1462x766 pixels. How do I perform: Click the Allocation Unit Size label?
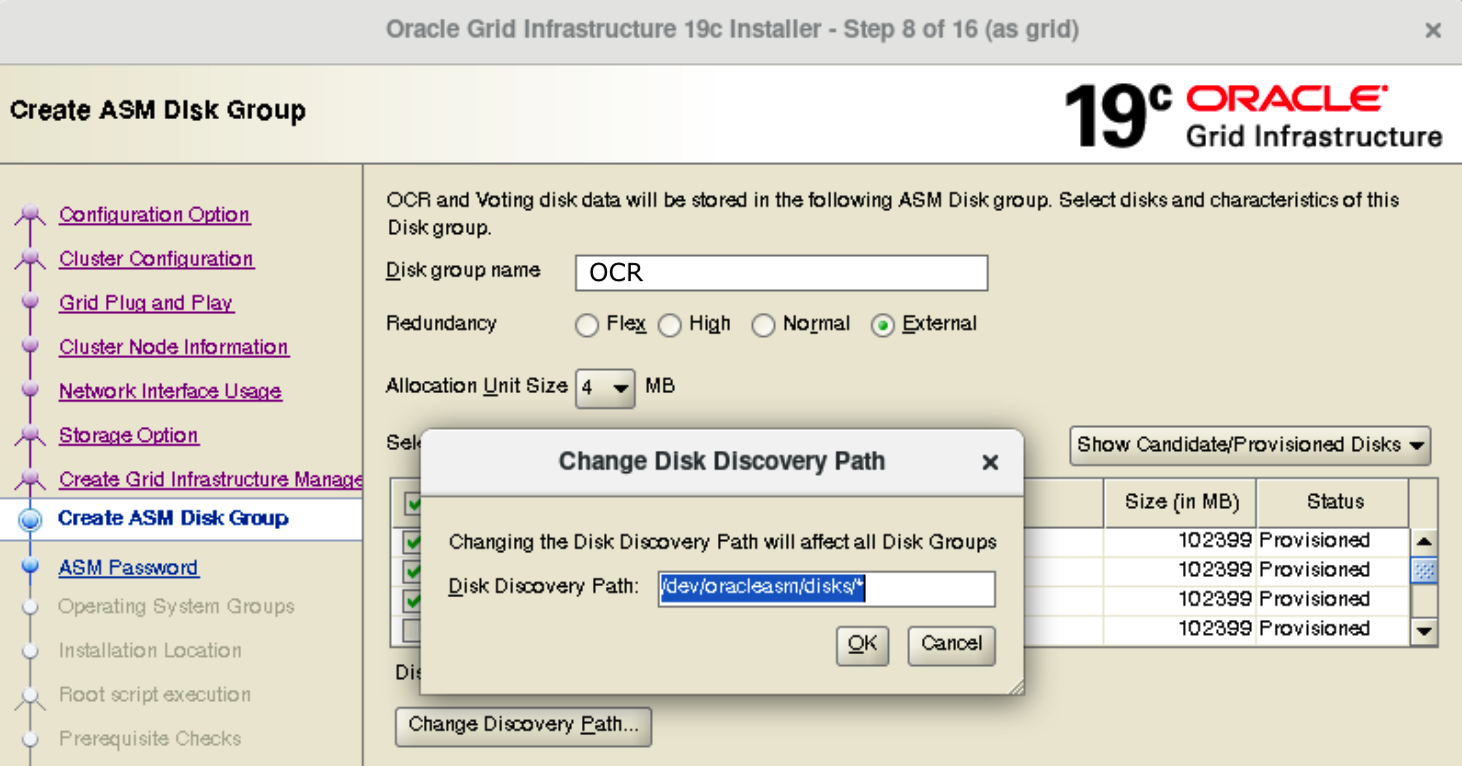pos(477,386)
